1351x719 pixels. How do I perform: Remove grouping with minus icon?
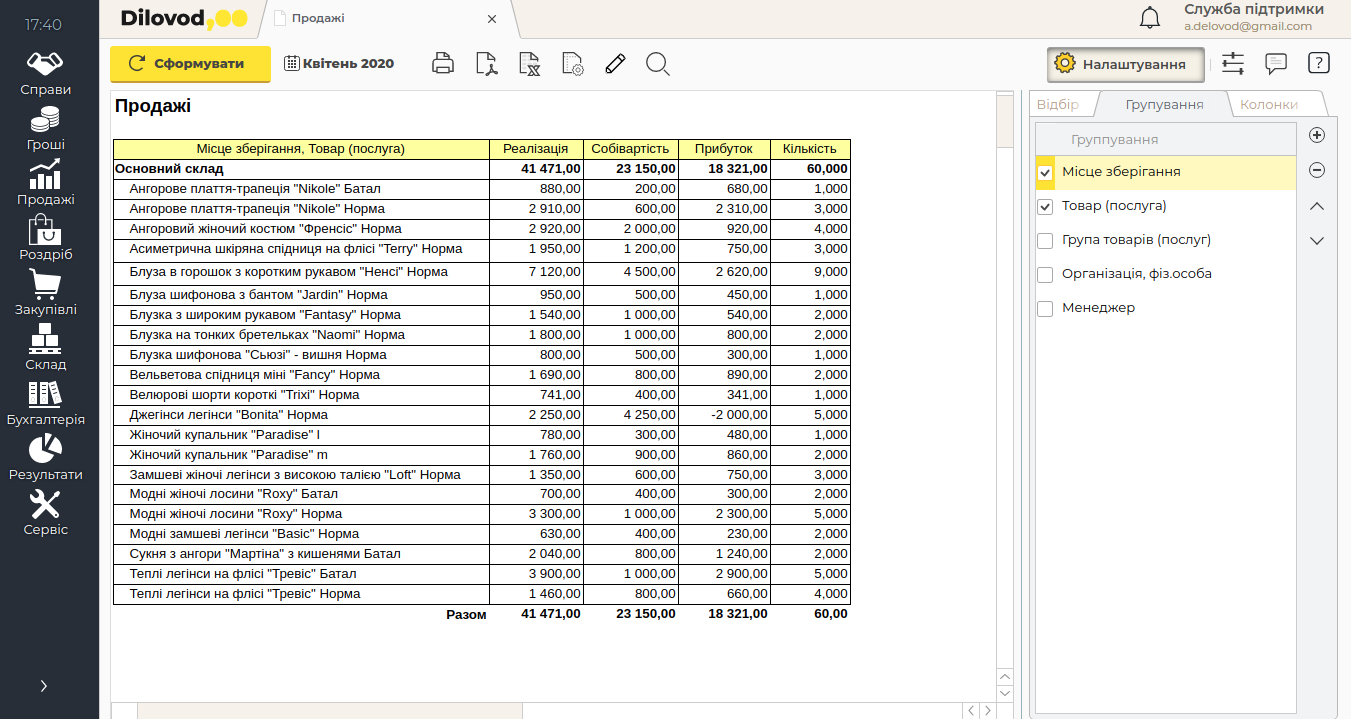point(1317,170)
